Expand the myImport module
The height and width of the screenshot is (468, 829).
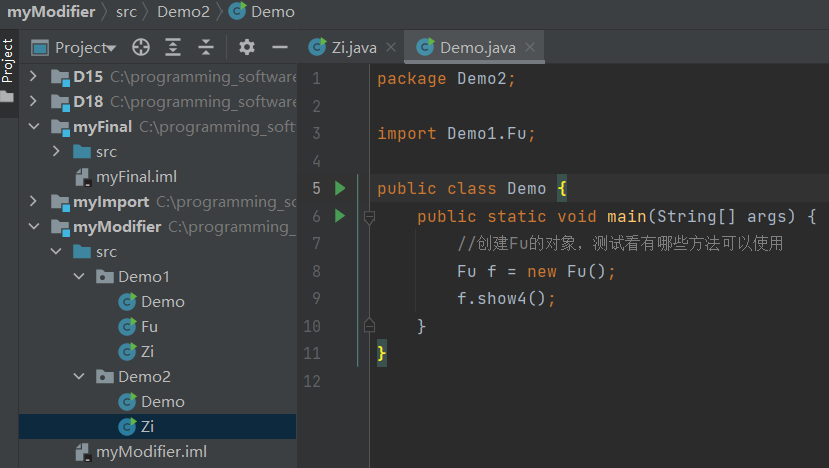tap(33, 201)
